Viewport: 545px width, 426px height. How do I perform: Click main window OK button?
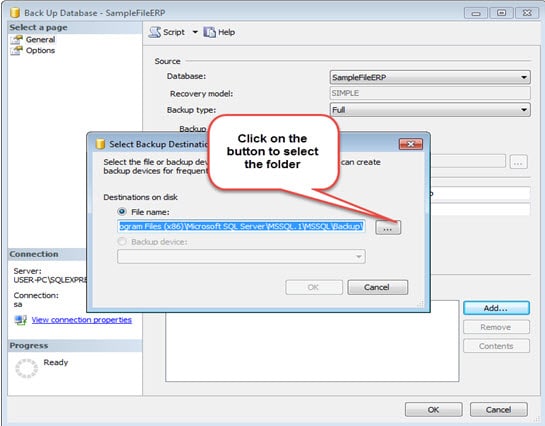pyautogui.click(x=433, y=410)
